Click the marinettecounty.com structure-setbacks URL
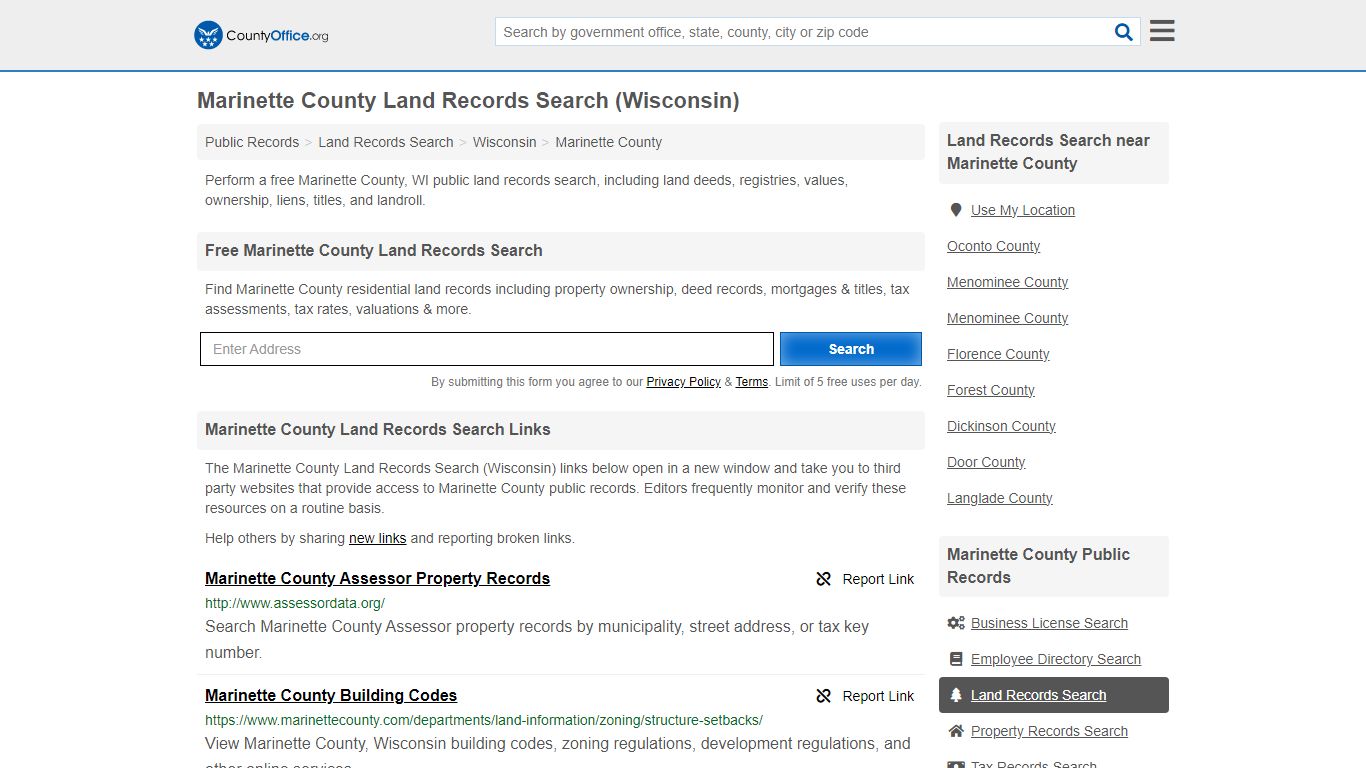1366x768 pixels. [484, 720]
